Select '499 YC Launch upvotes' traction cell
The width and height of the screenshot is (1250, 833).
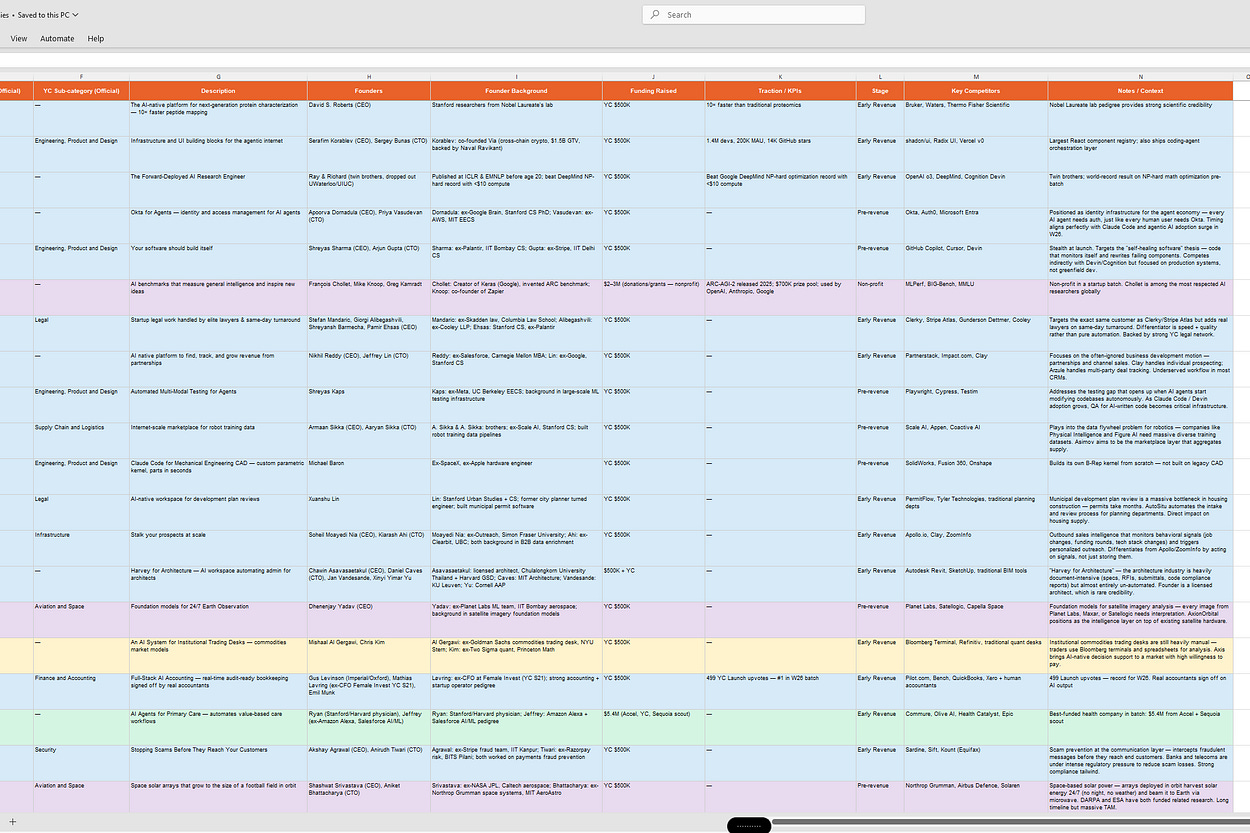point(780,694)
